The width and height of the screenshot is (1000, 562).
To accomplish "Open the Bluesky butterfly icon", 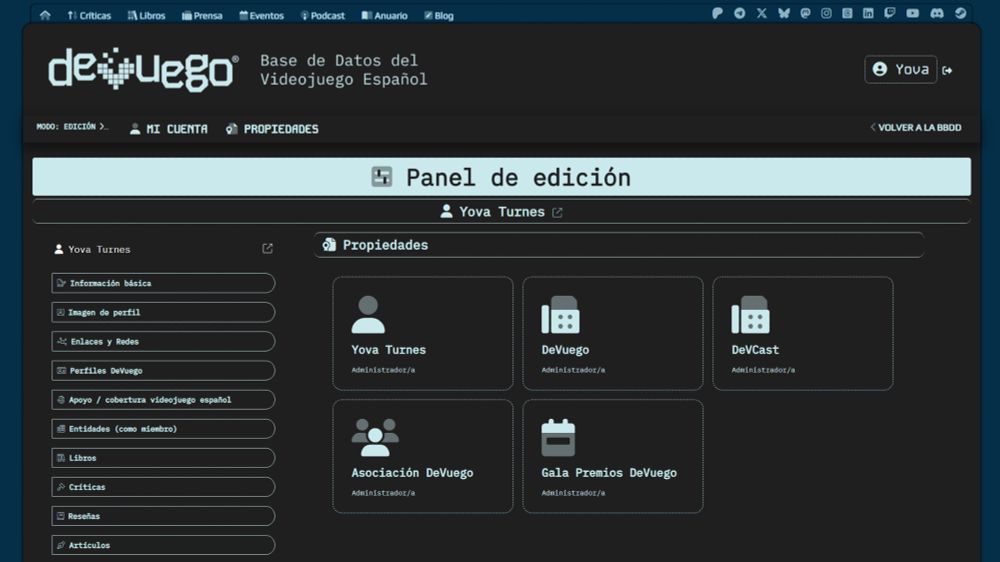I will 784,13.
